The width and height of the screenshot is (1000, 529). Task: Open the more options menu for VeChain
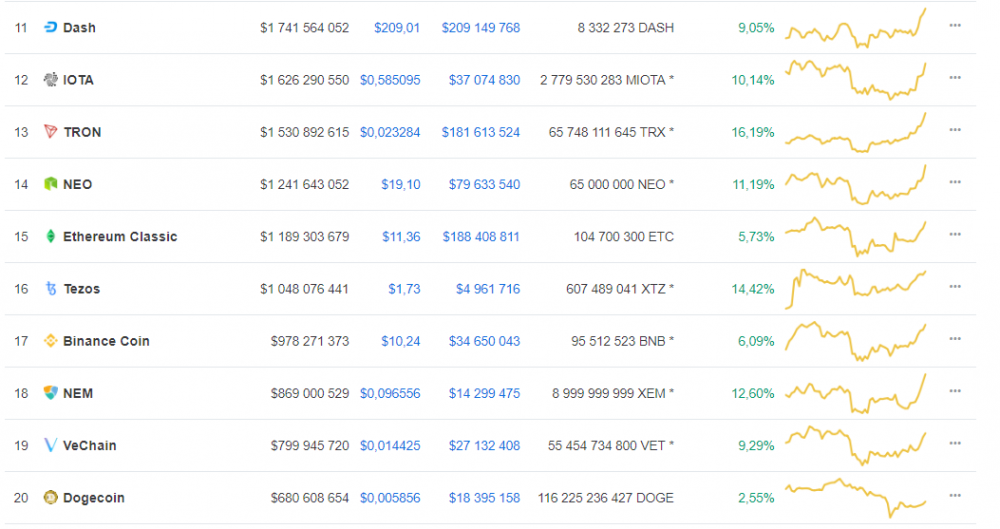coord(955,443)
